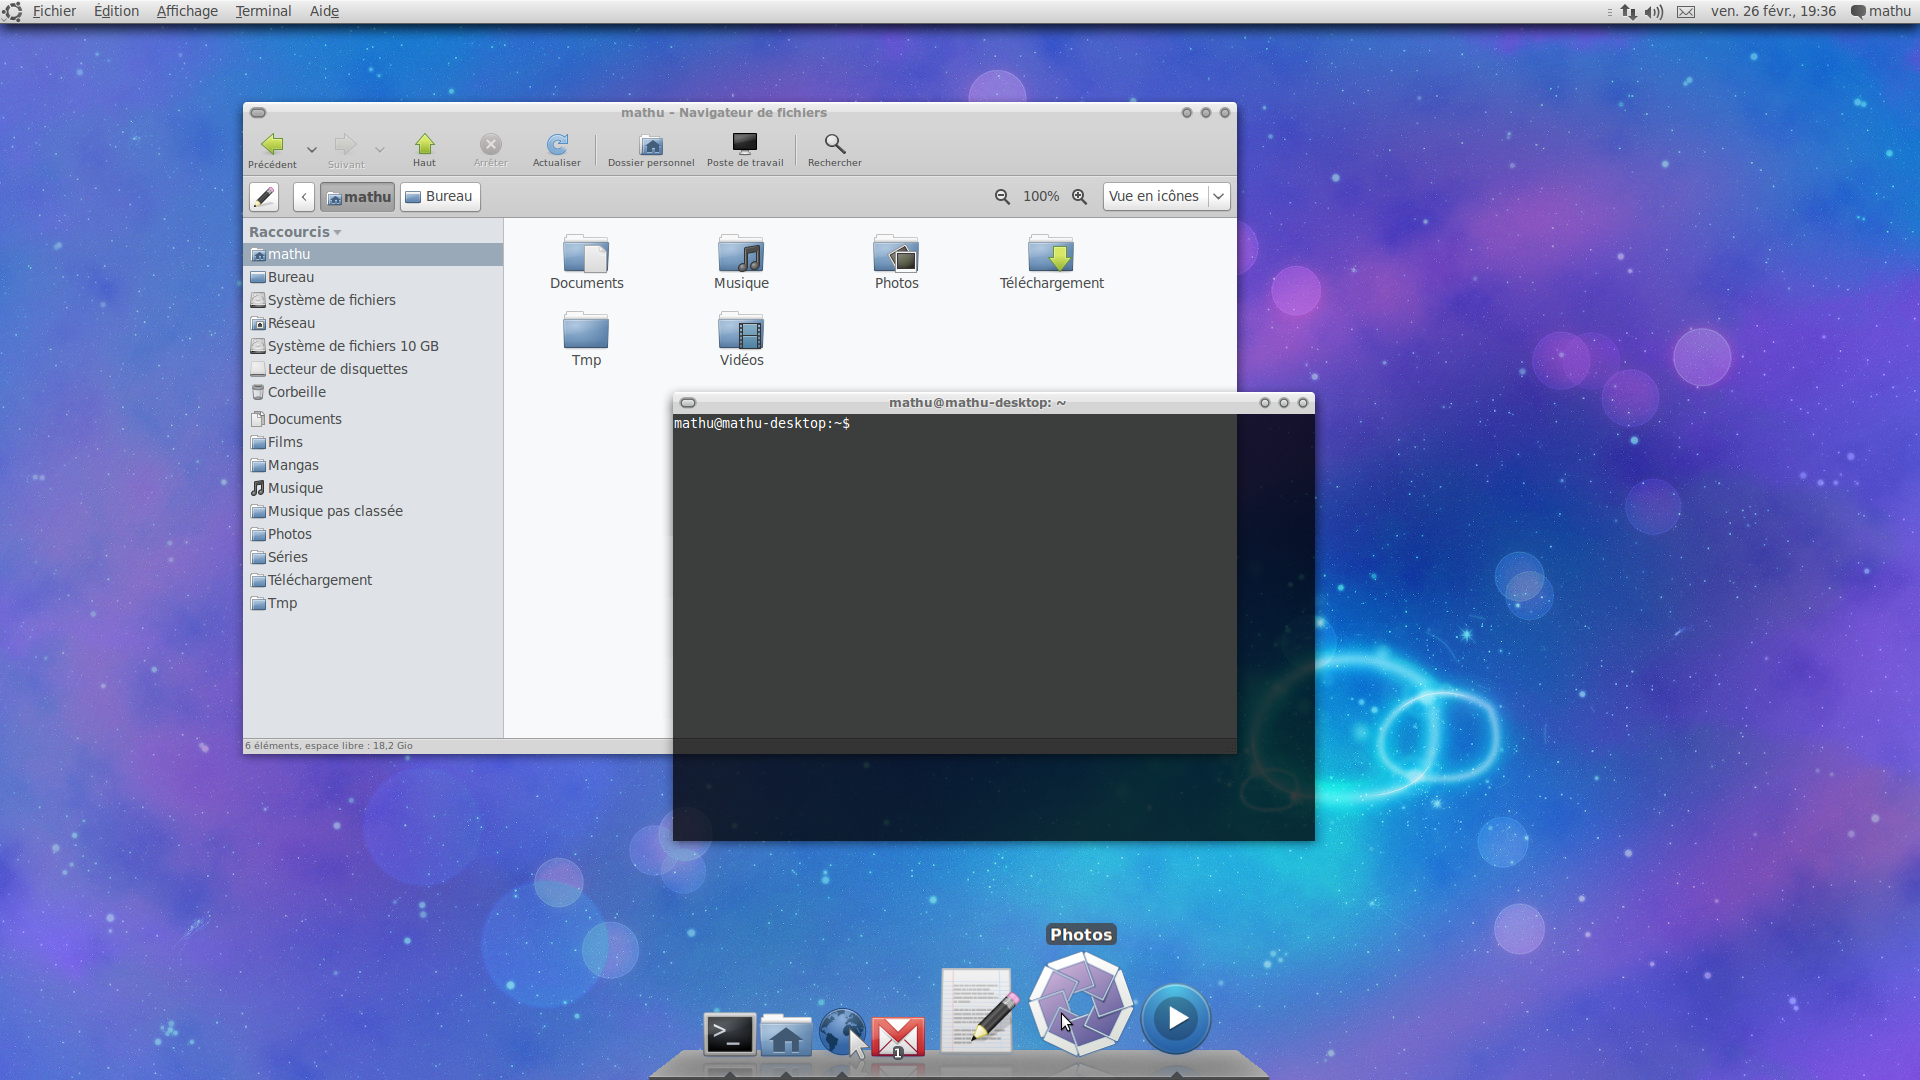Open Système de fichiers 10 GB

click(373, 347)
